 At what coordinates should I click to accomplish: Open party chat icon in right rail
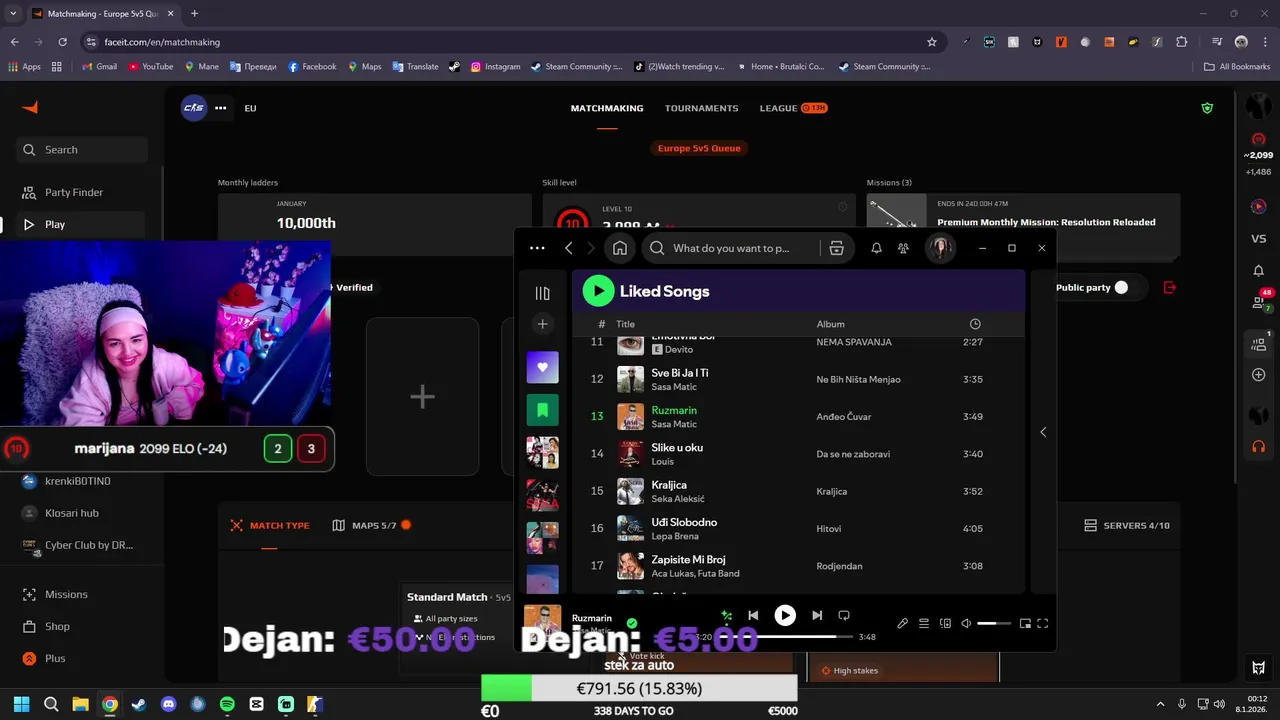click(1259, 343)
